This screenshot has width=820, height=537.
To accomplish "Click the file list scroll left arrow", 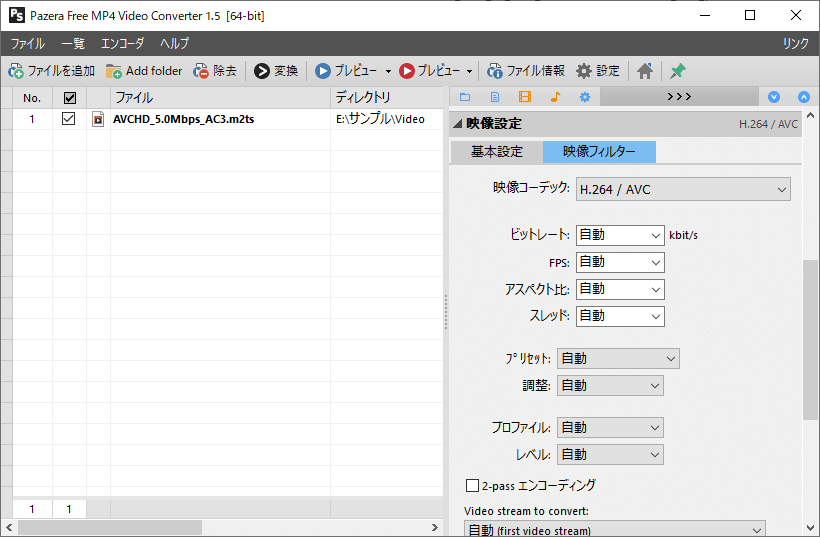I will (8, 528).
